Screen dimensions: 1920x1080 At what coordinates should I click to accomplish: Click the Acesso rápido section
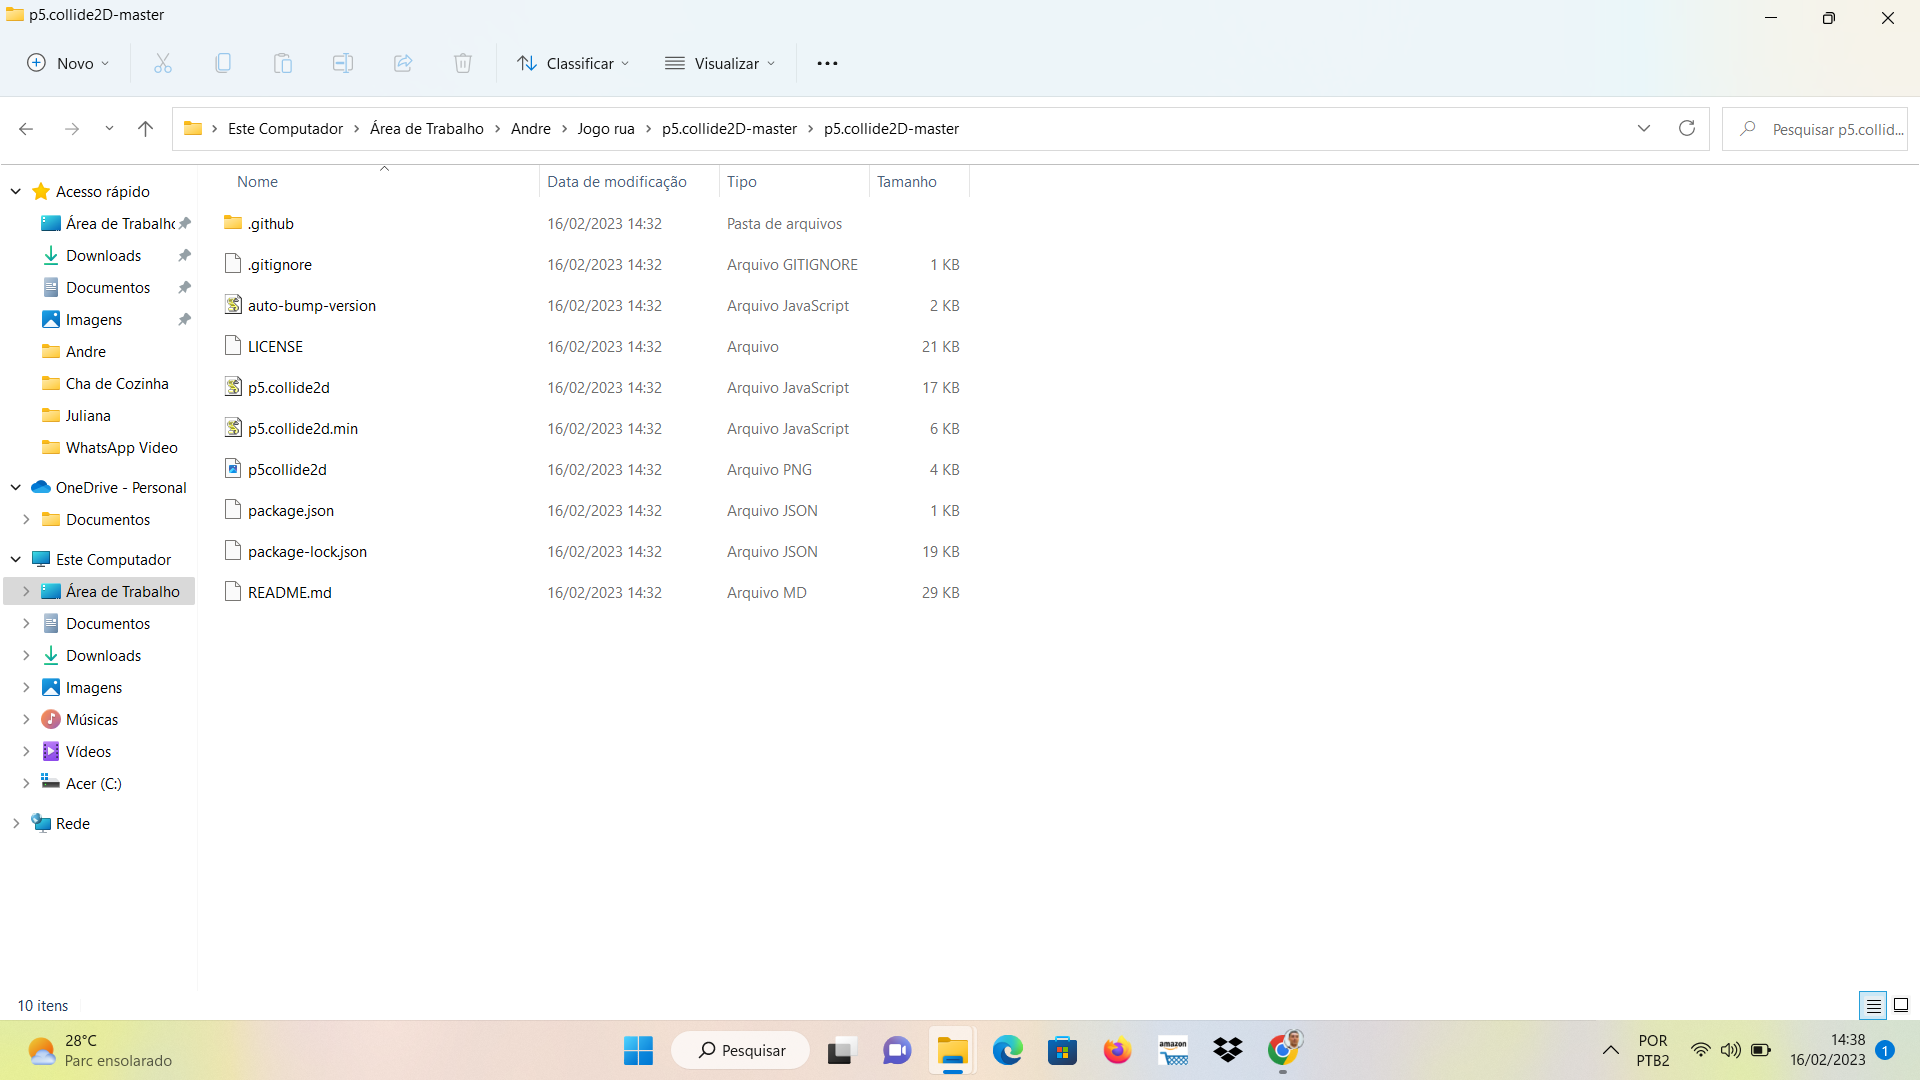(x=102, y=191)
